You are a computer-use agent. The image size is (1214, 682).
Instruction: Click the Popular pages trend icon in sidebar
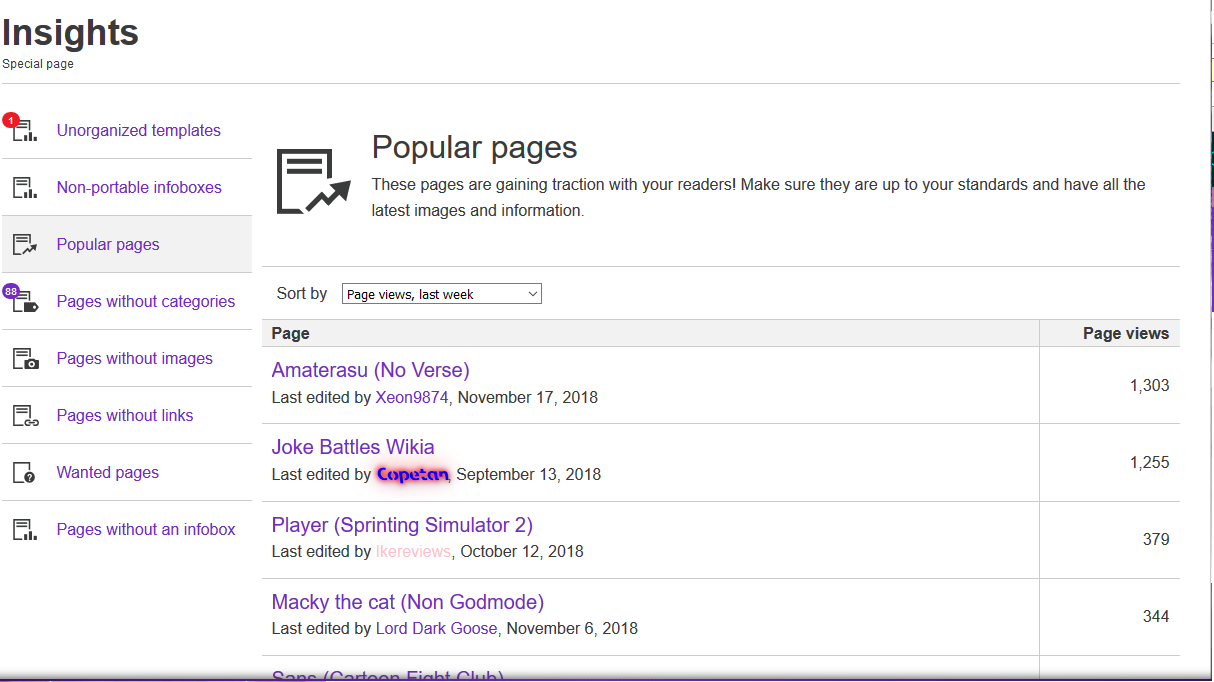(x=24, y=245)
